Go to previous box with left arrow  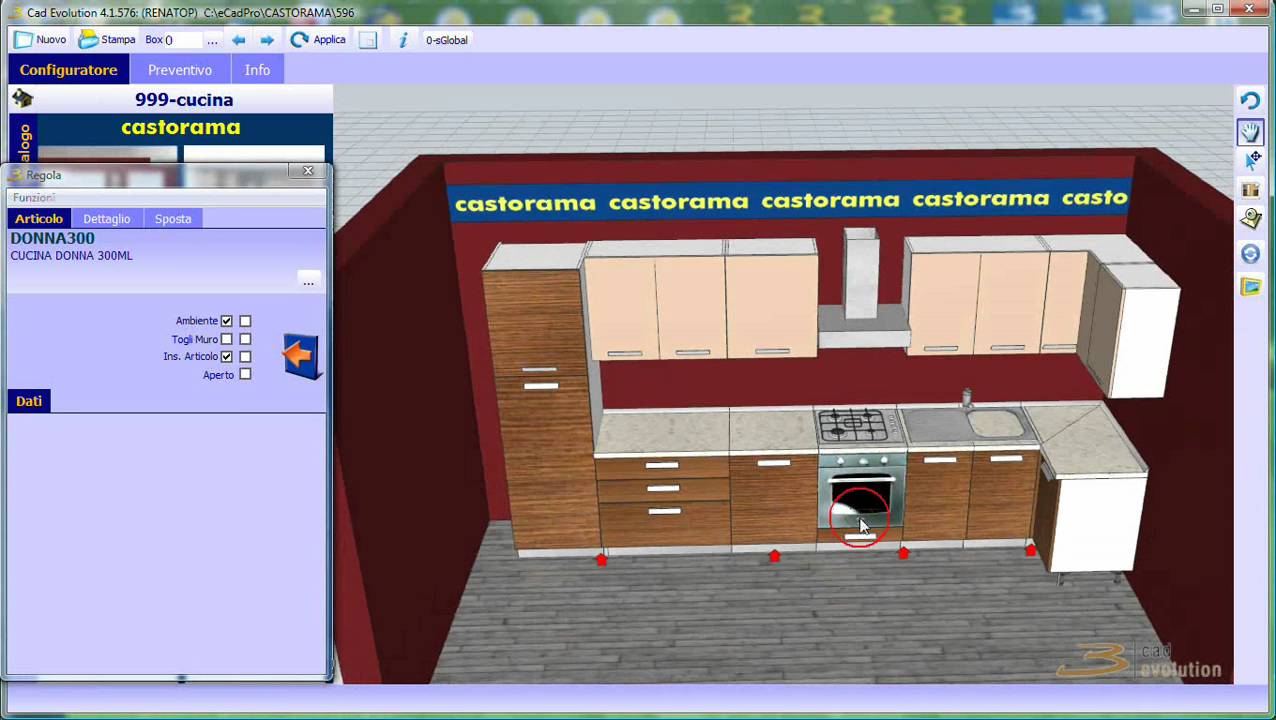tap(238, 40)
